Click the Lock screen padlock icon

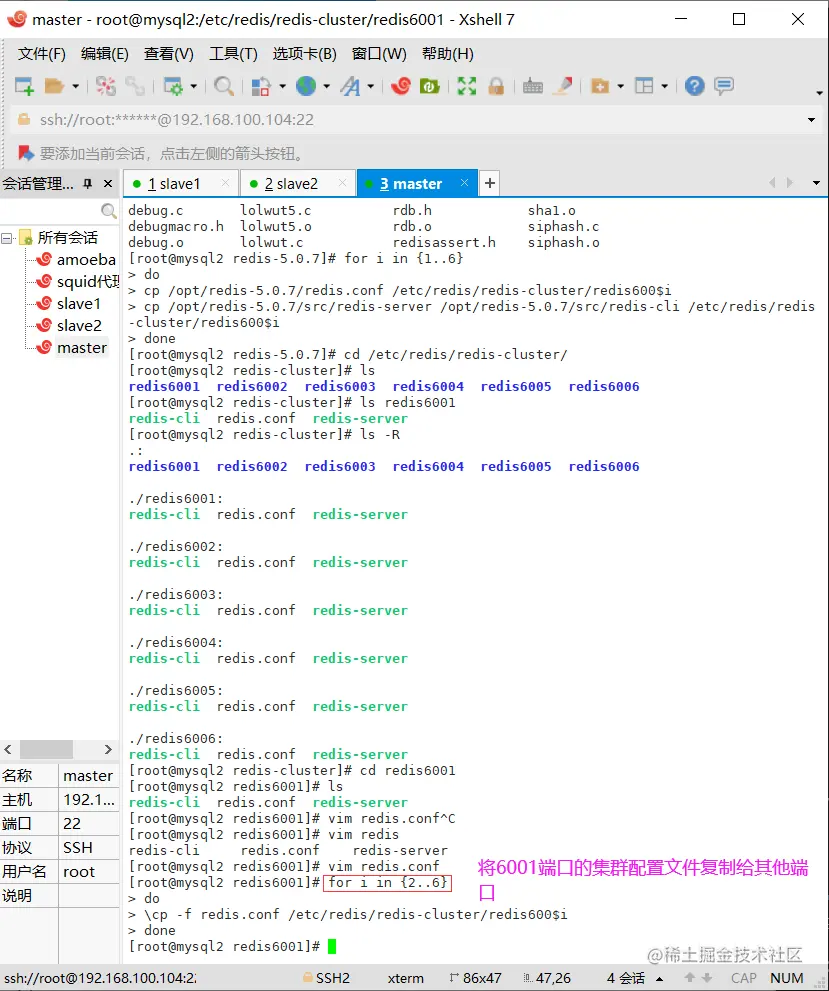point(496,86)
